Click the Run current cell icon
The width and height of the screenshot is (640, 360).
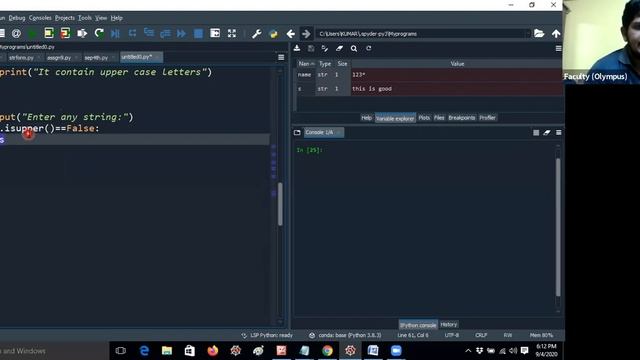point(49,33)
